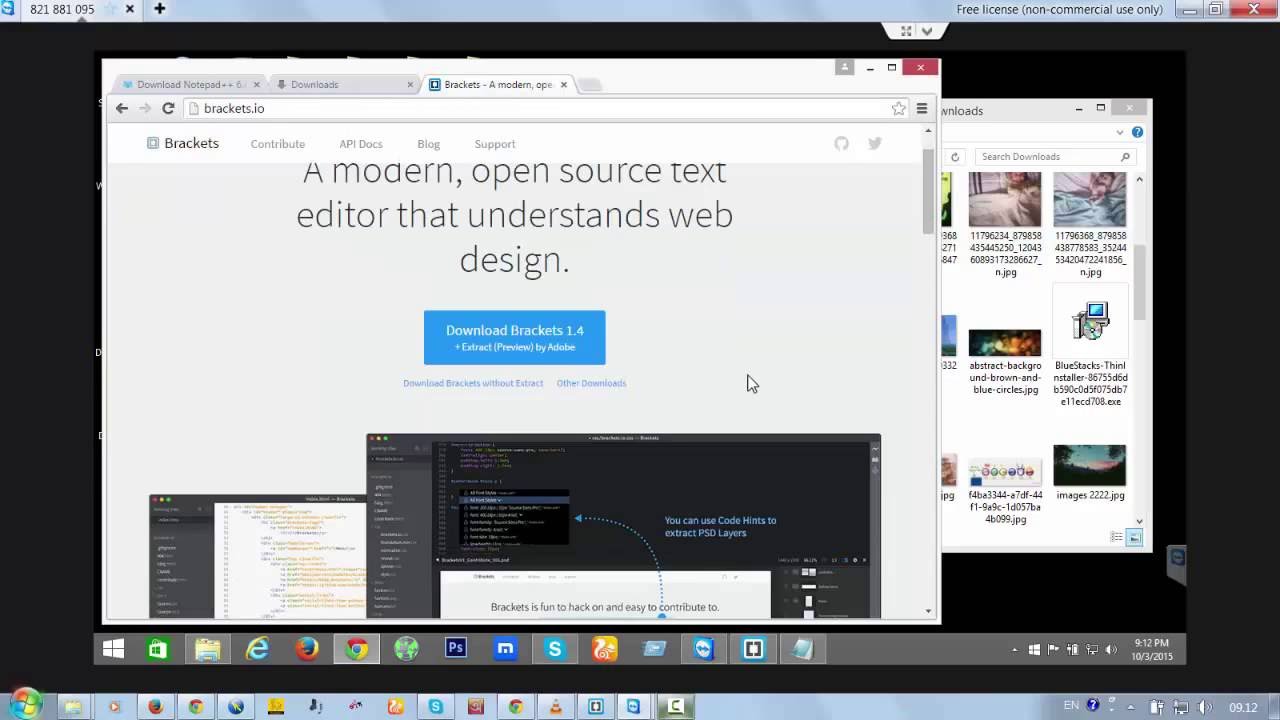Select the f4ba3344-a7df jpg file

coord(1005,490)
